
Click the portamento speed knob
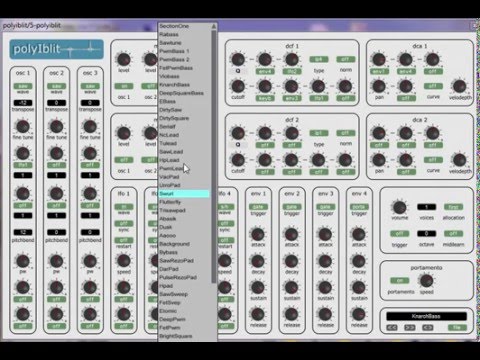point(426,280)
